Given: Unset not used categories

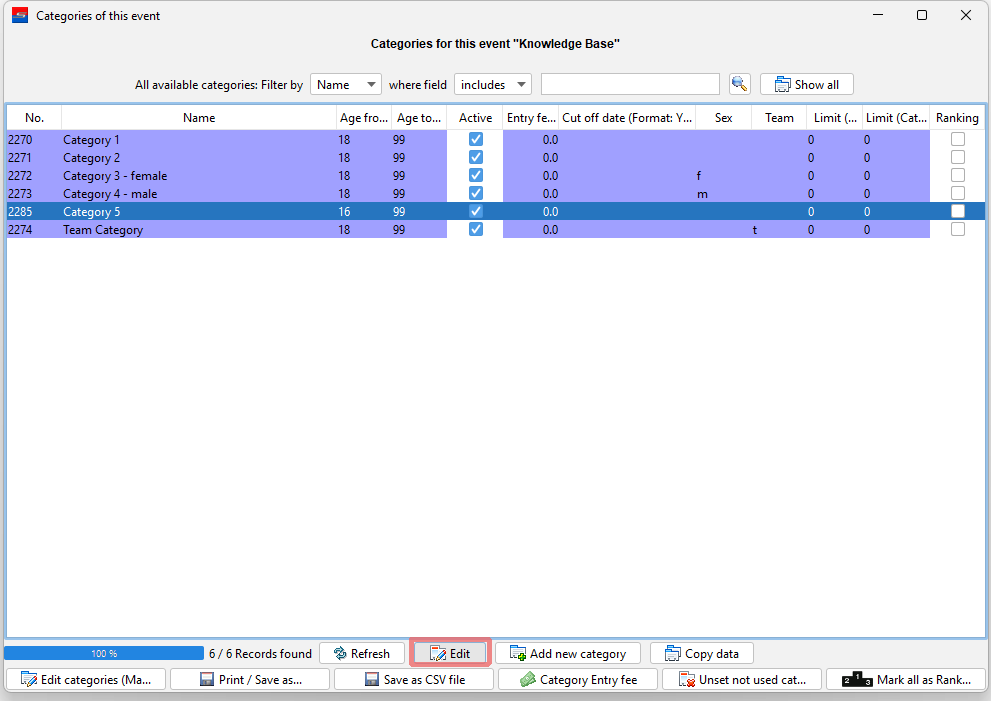Looking at the screenshot, I should coord(742,679).
